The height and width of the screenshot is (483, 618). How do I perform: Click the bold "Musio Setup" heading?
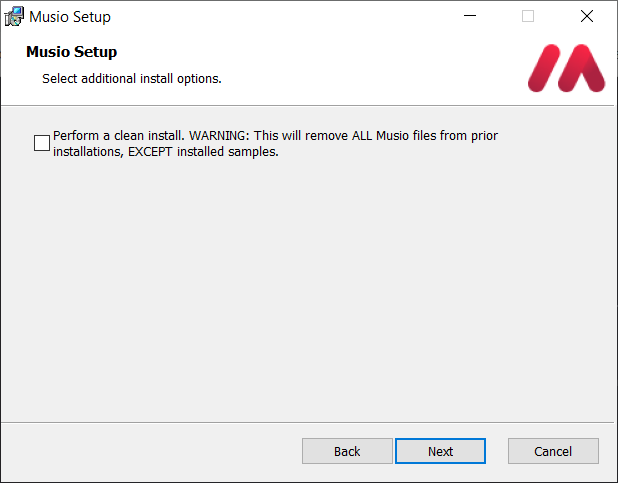click(x=71, y=52)
